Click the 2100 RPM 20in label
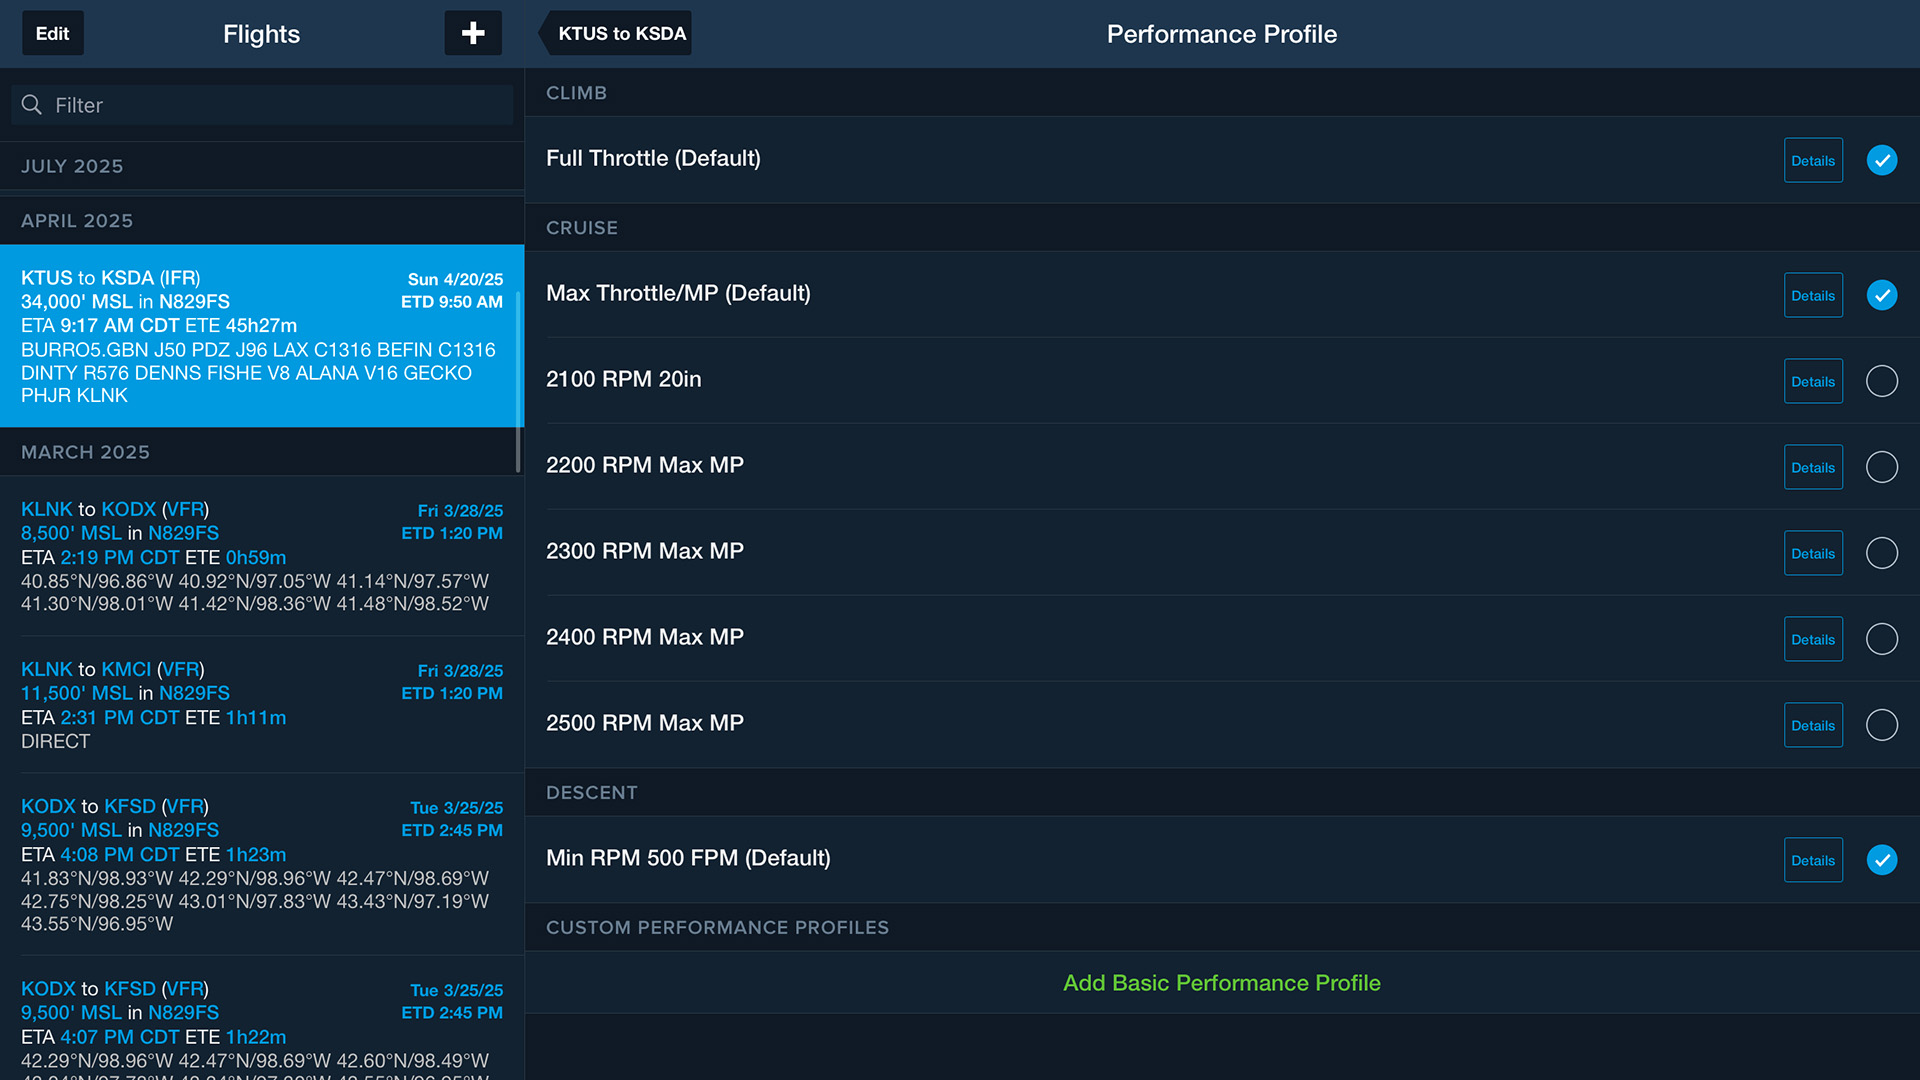This screenshot has width=1920, height=1080. point(623,379)
